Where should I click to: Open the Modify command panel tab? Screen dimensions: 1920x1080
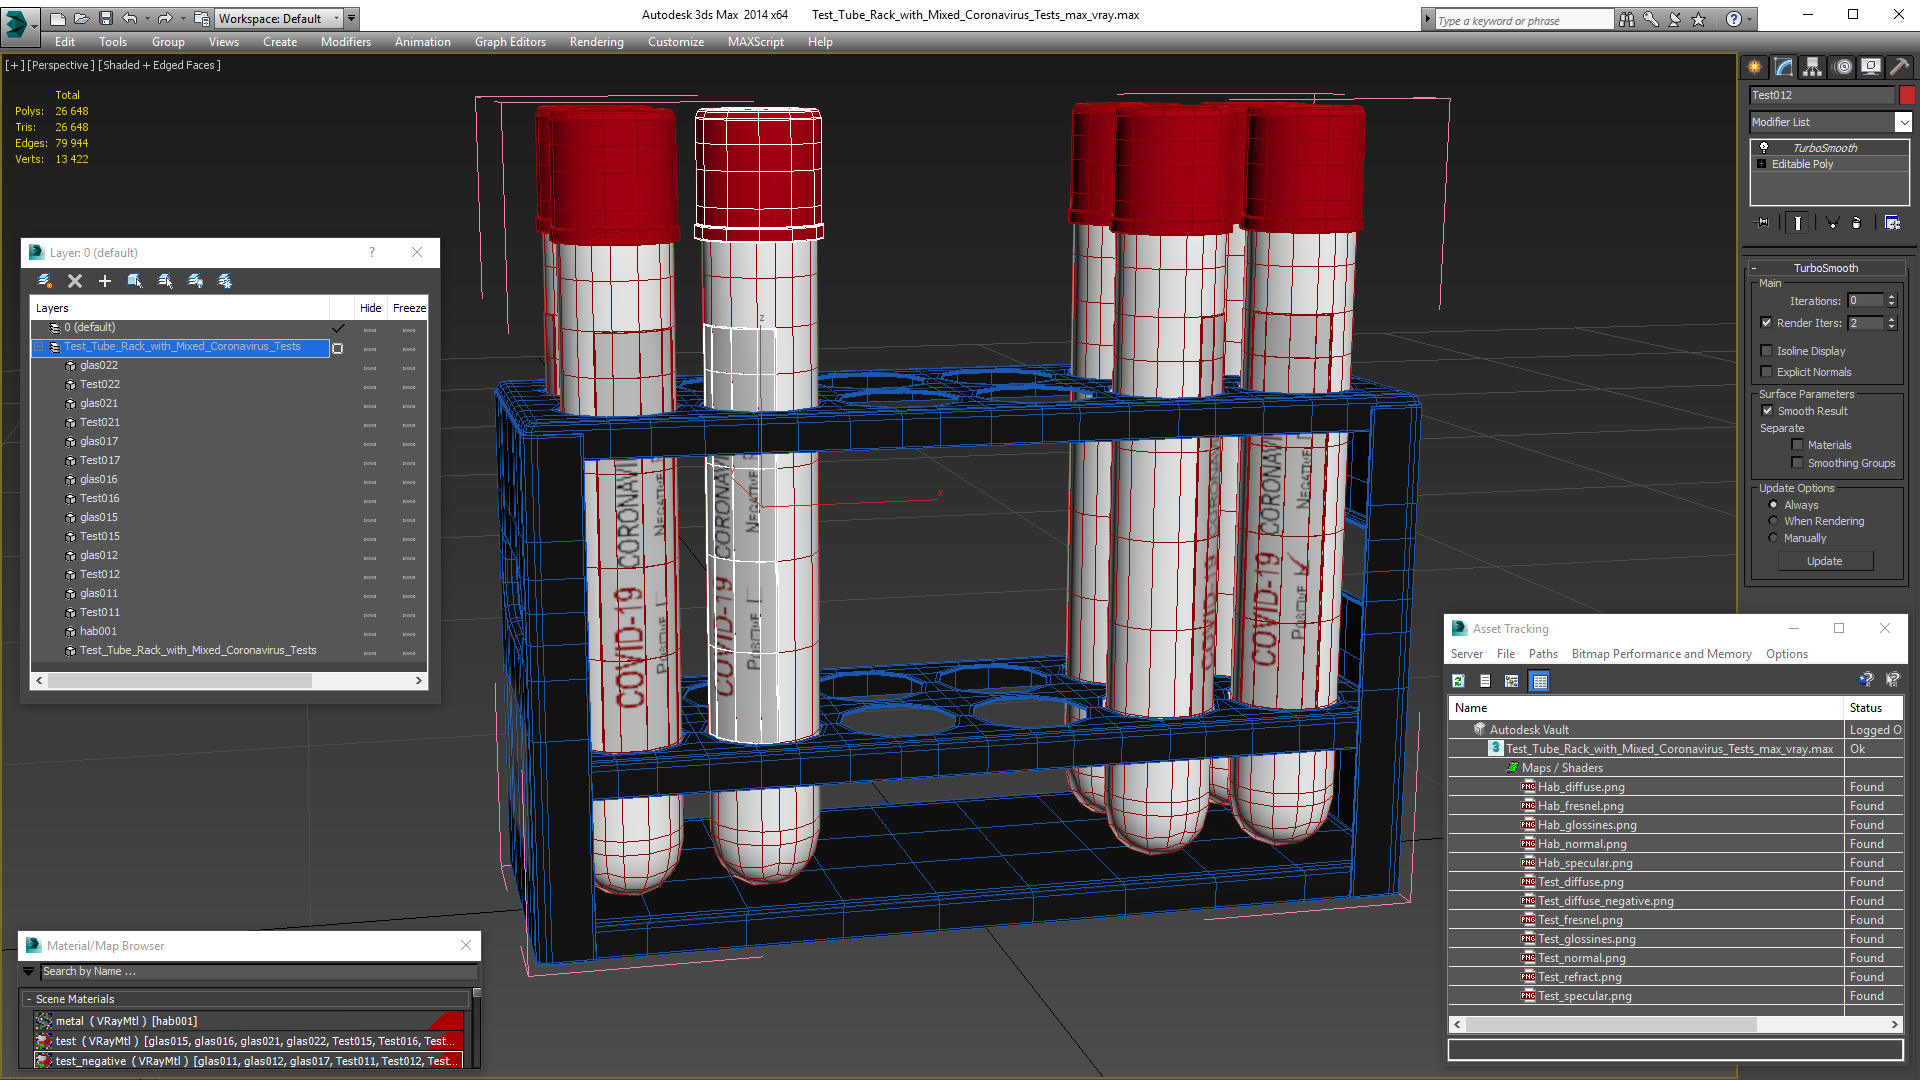tap(1784, 67)
